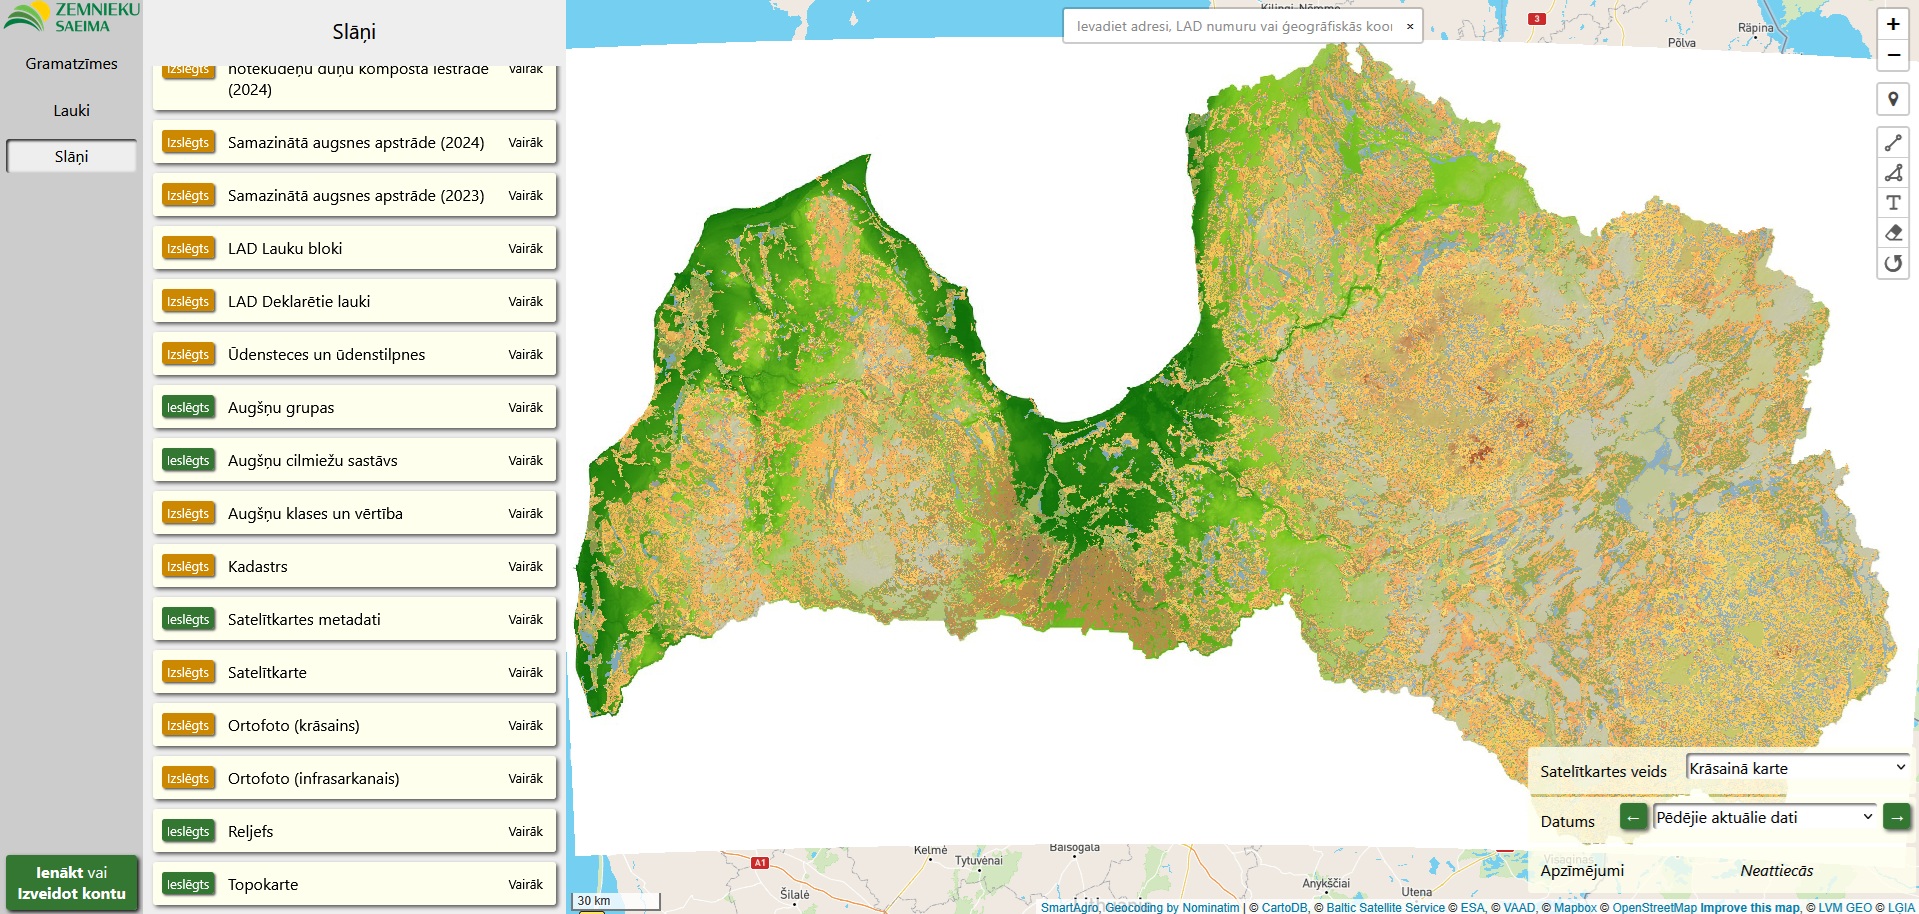
Task: Switch off the Reljefs layer toggle
Action: click(188, 832)
